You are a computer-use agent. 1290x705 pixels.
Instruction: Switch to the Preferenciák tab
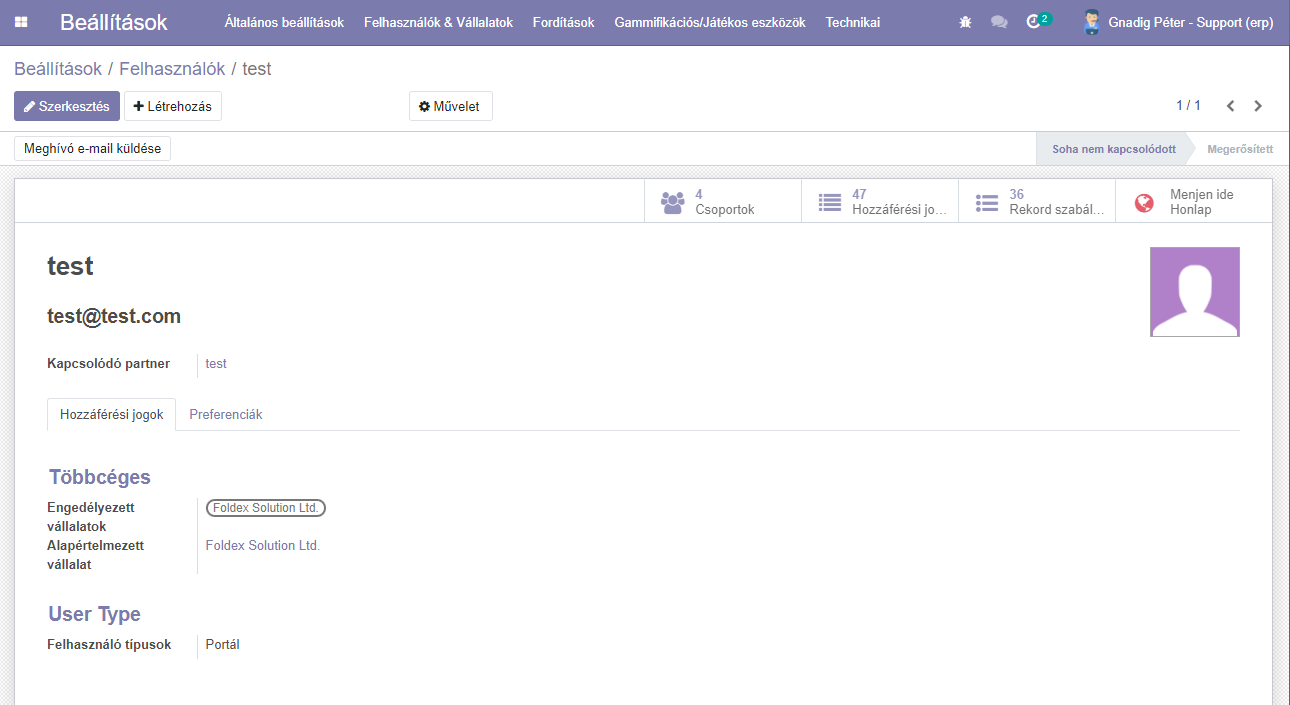click(x=226, y=414)
